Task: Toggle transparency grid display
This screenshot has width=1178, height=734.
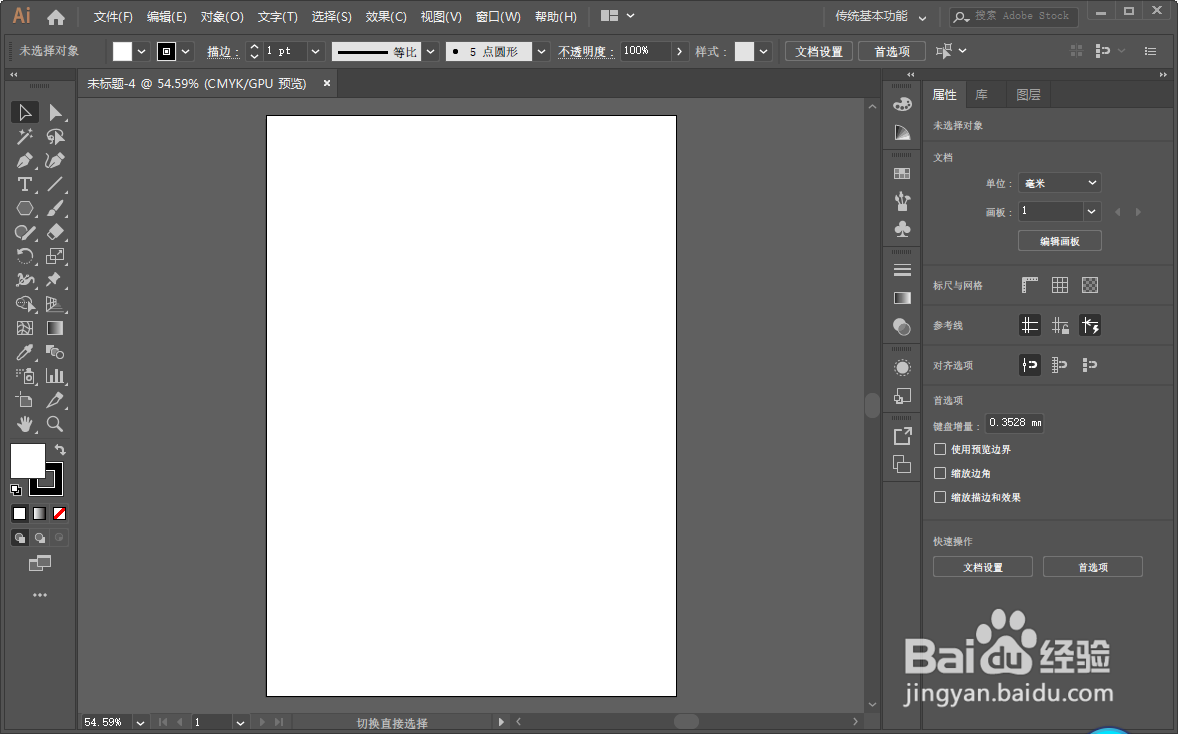Action: 1090,285
